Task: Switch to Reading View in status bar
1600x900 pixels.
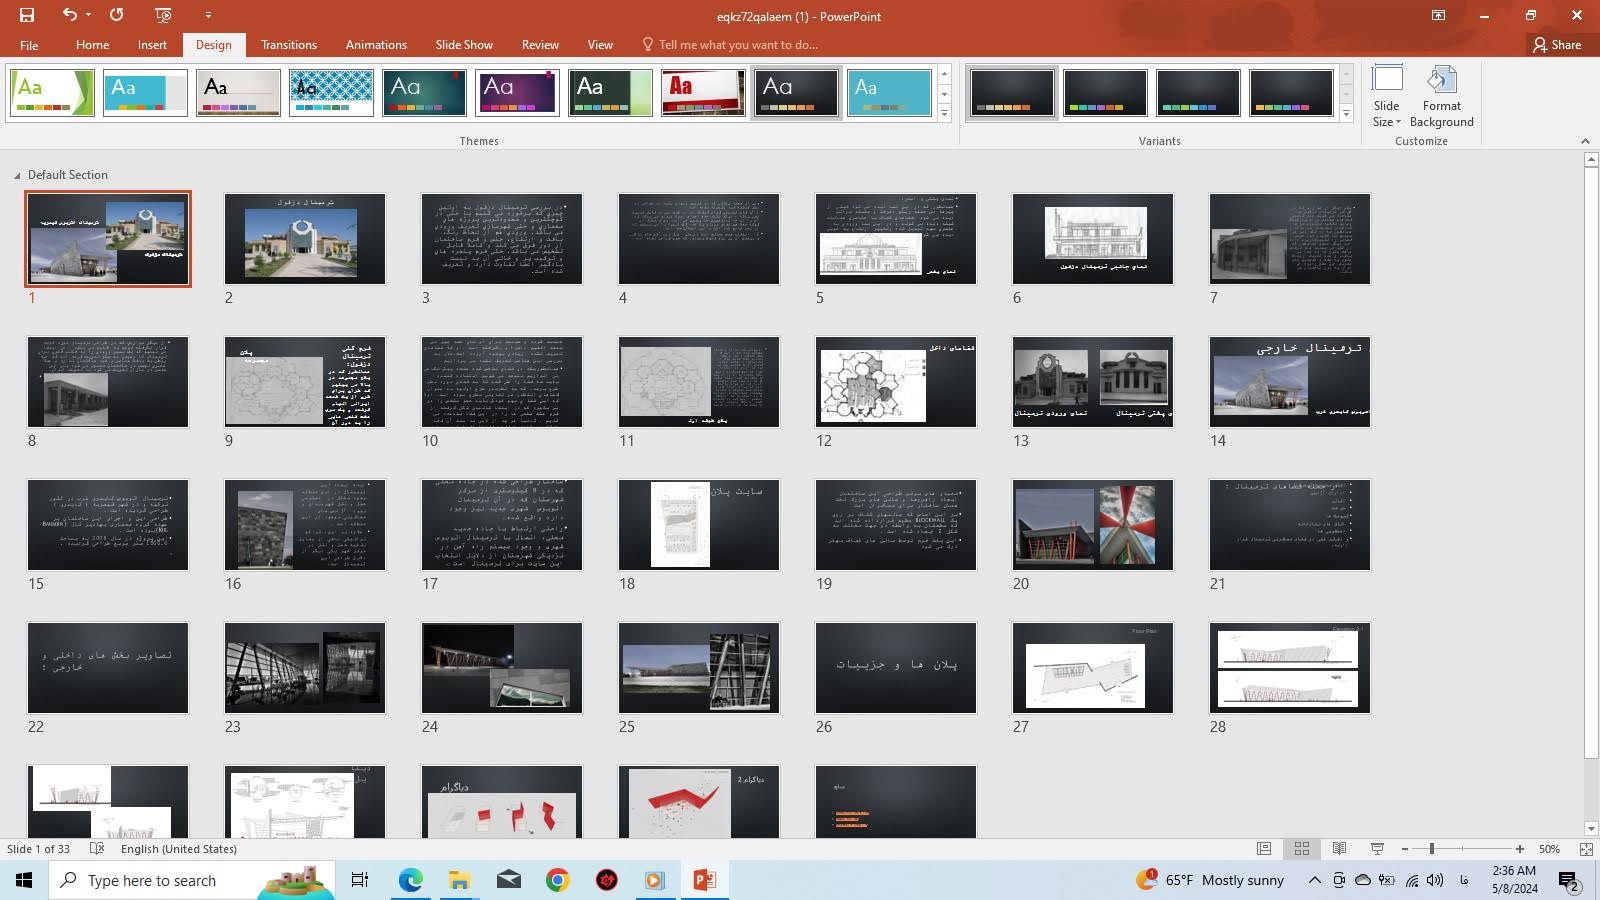Action: point(1339,849)
